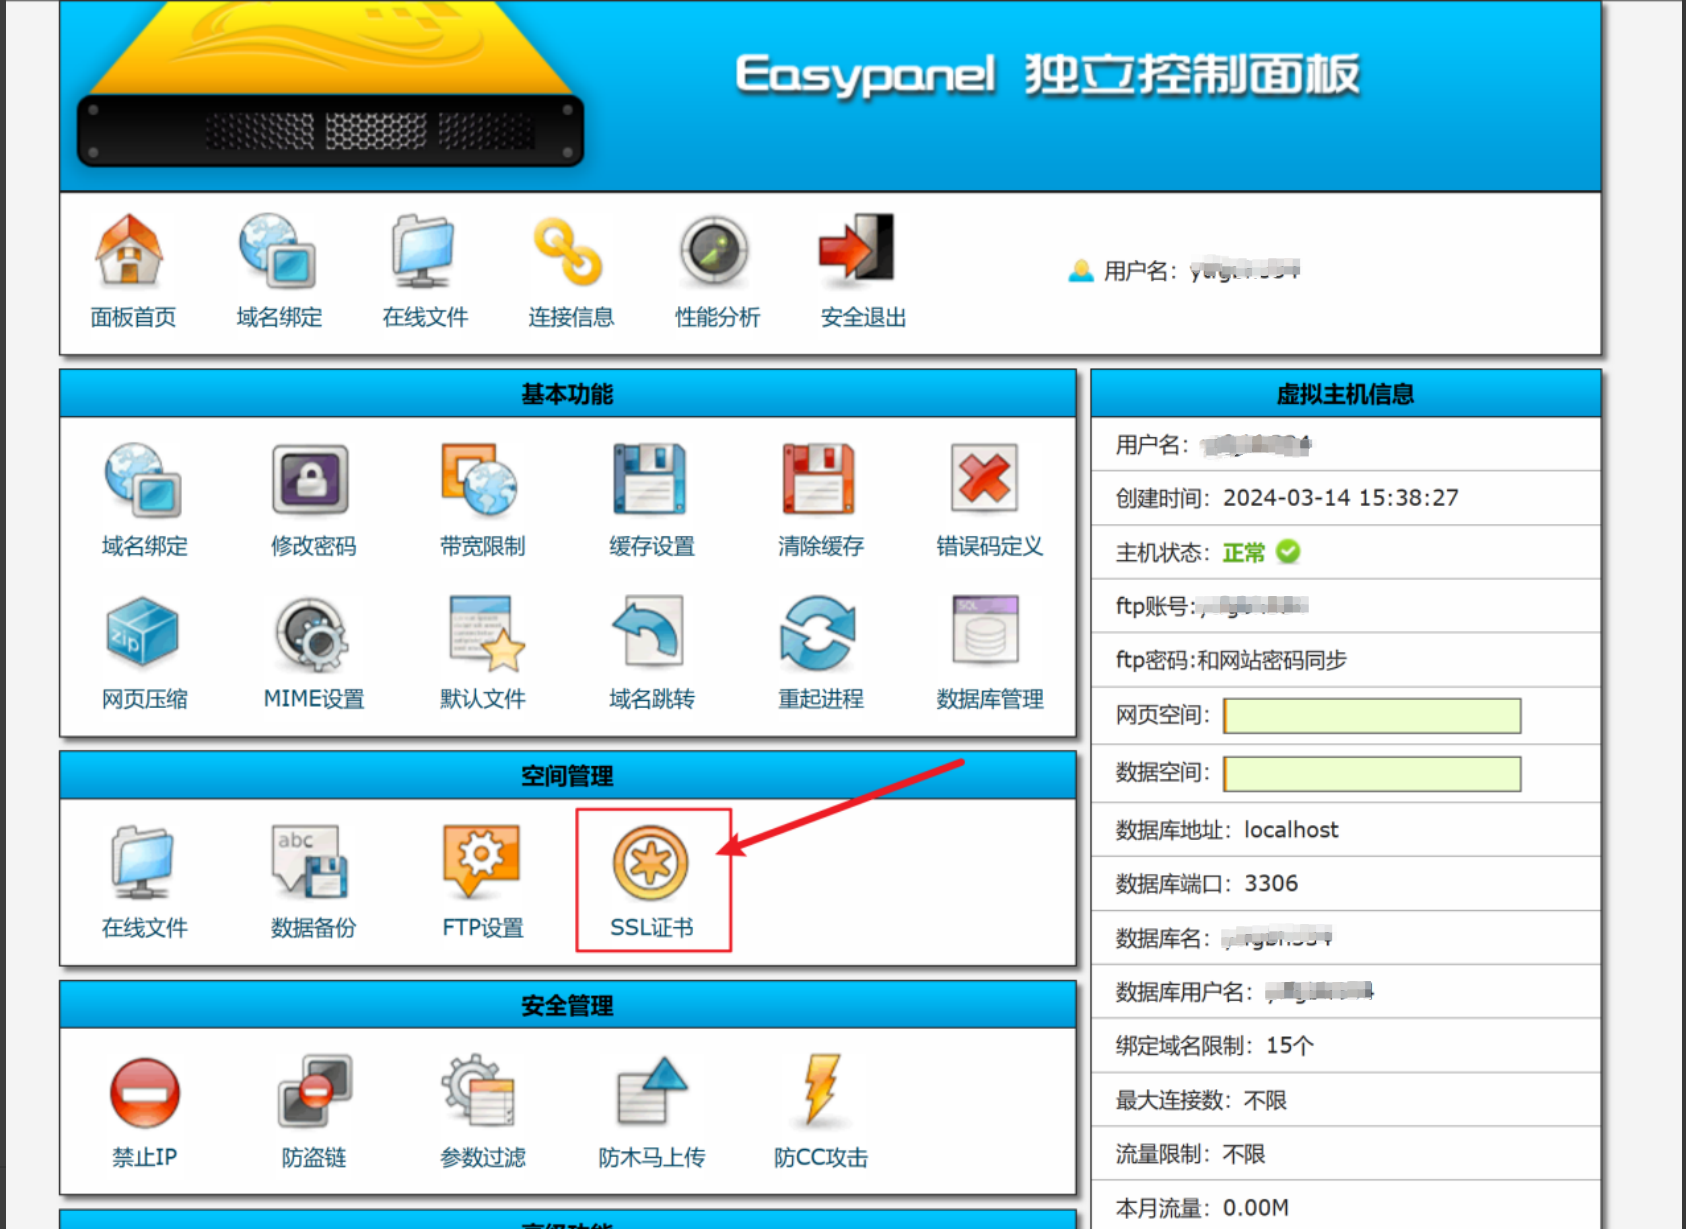The height and width of the screenshot is (1229, 1686).
Task: Click the top bar 域名绑定 icon
Action: point(277,250)
